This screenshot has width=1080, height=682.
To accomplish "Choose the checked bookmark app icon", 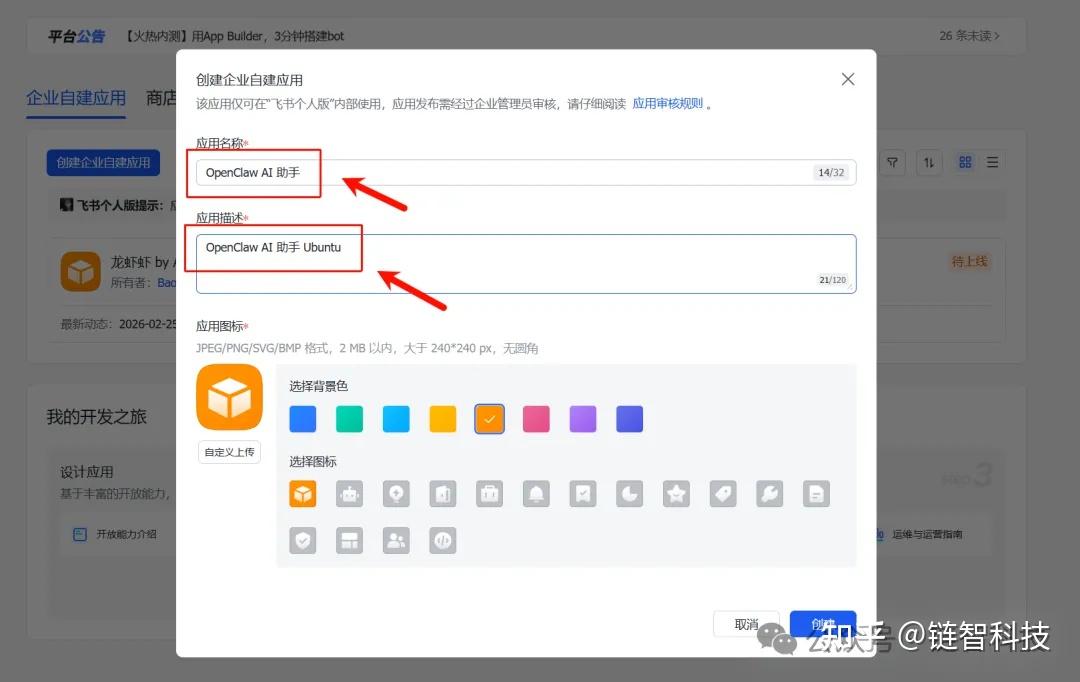I will [583, 494].
